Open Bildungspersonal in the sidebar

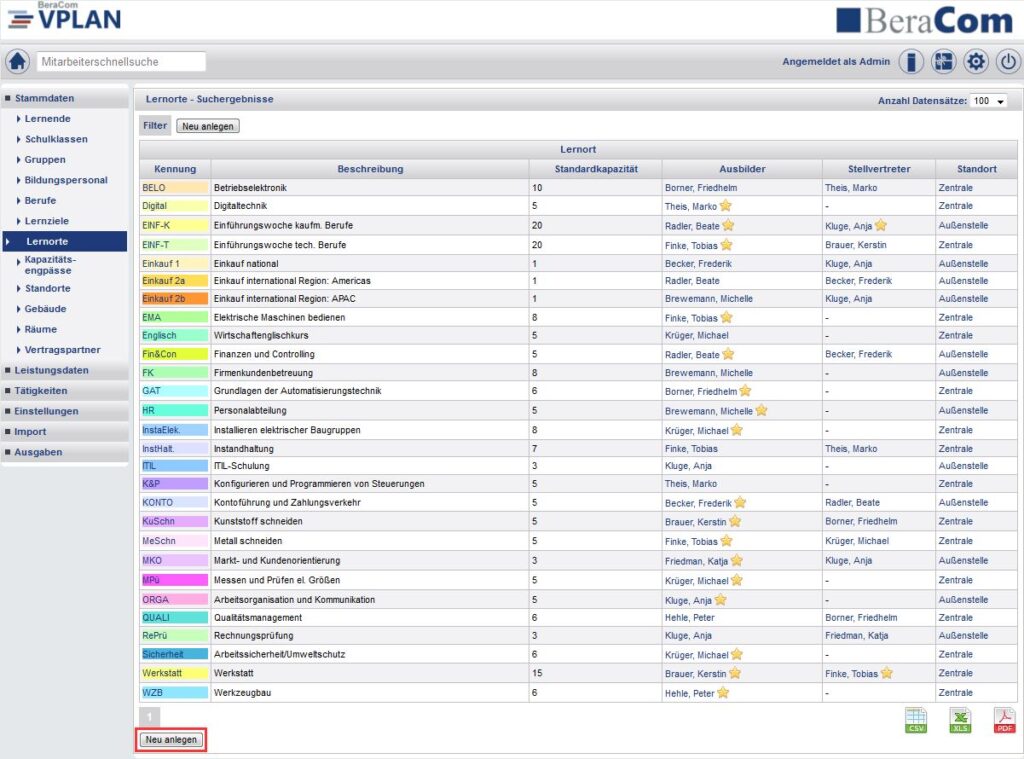[x=66, y=180]
